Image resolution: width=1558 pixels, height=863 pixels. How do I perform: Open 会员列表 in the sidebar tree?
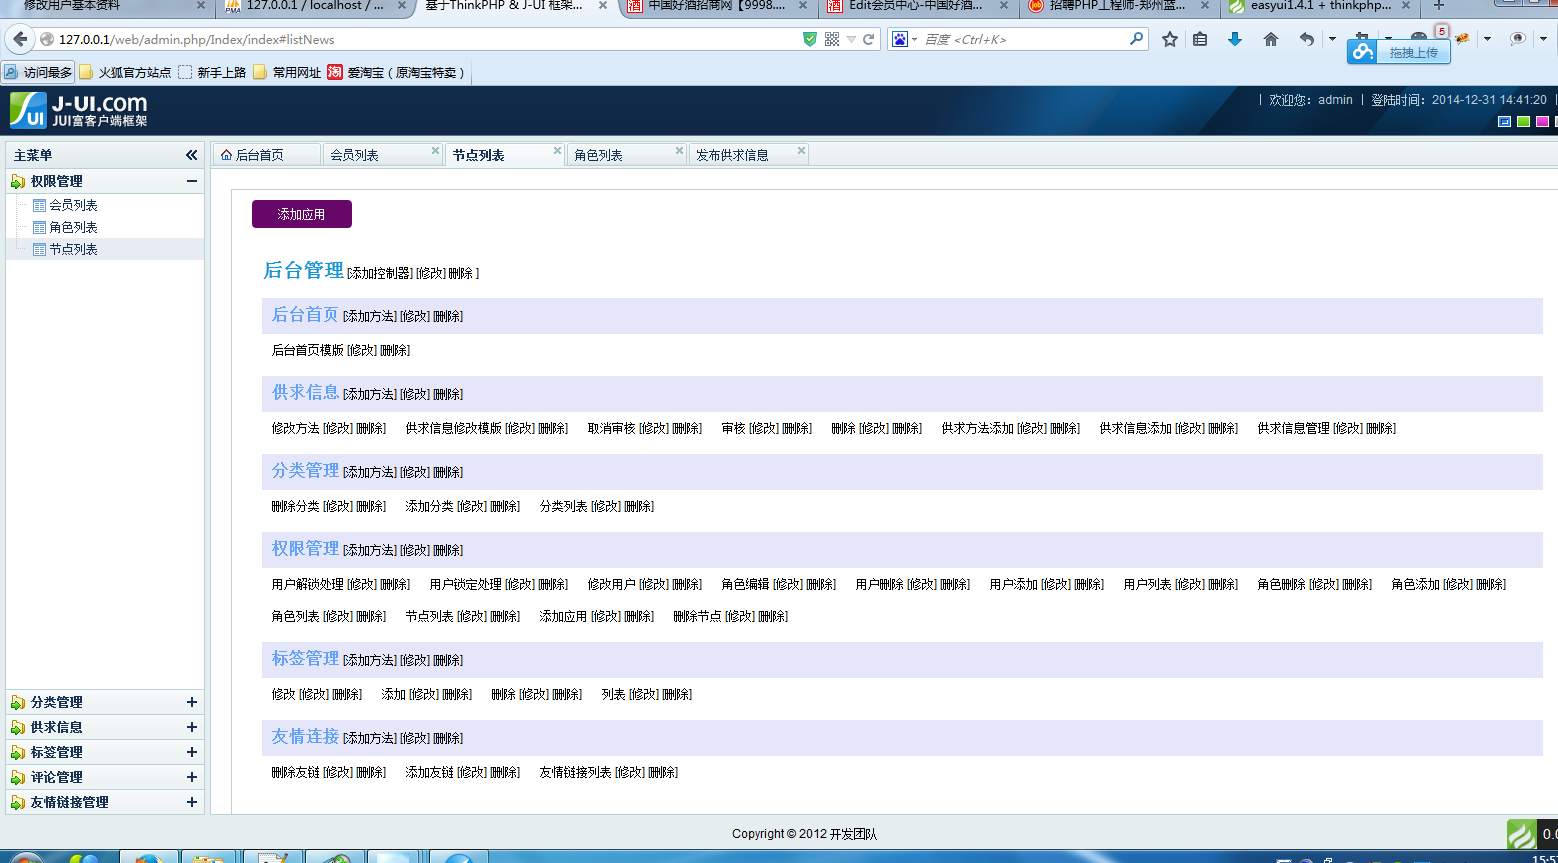[x=73, y=205]
